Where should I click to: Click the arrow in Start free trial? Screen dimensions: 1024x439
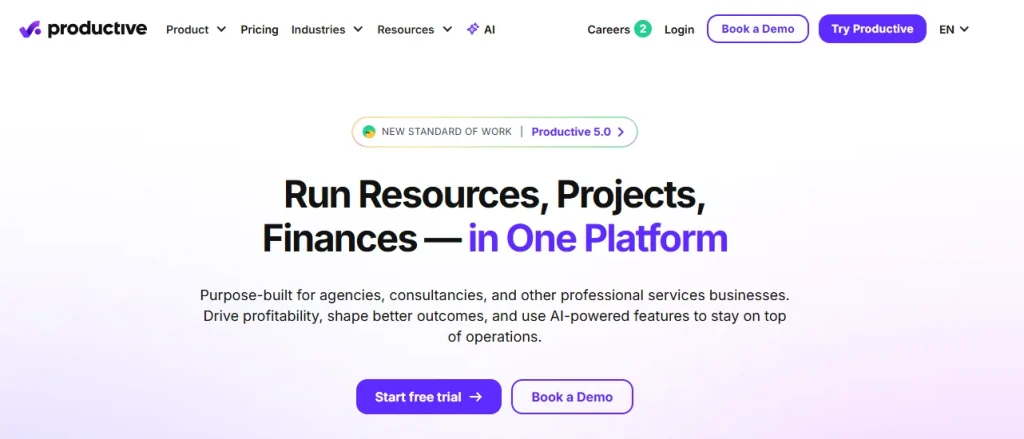click(475, 397)
